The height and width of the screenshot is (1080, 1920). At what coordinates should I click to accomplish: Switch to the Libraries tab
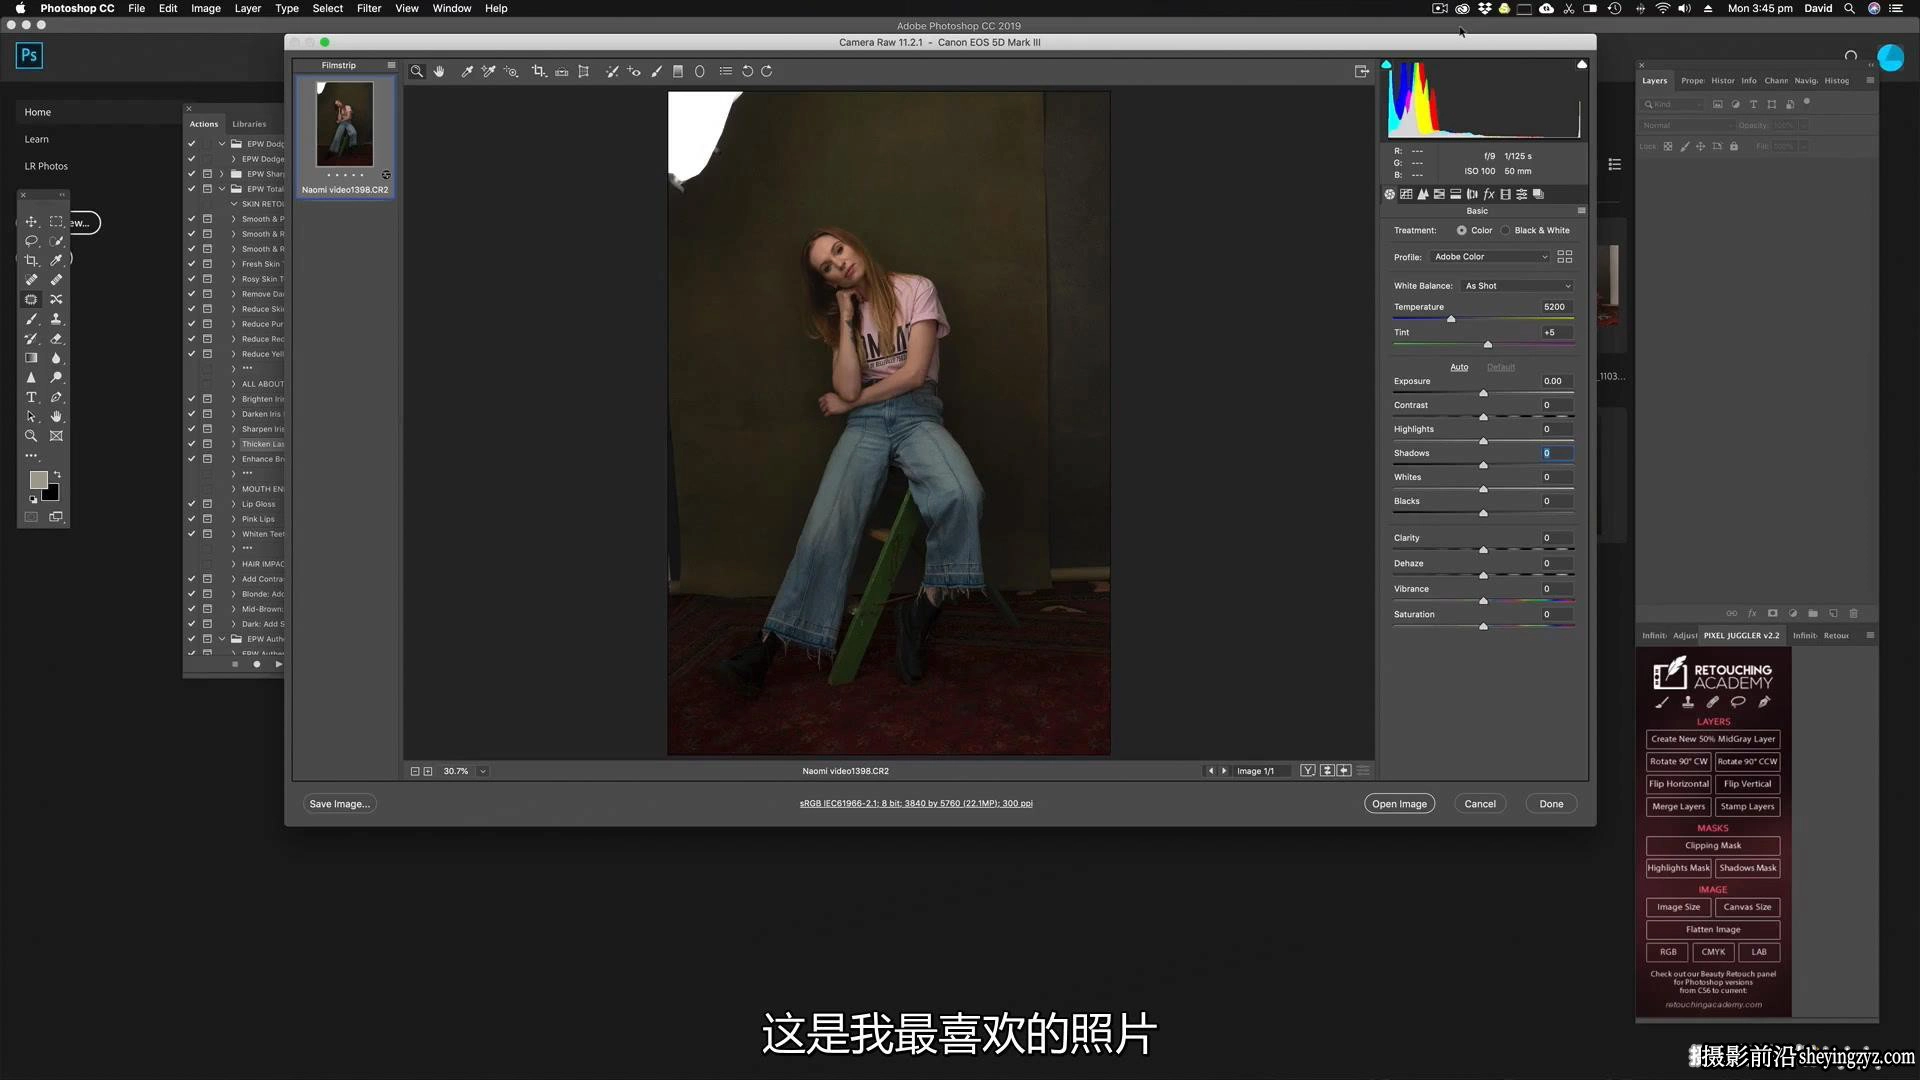click(249, 124)
